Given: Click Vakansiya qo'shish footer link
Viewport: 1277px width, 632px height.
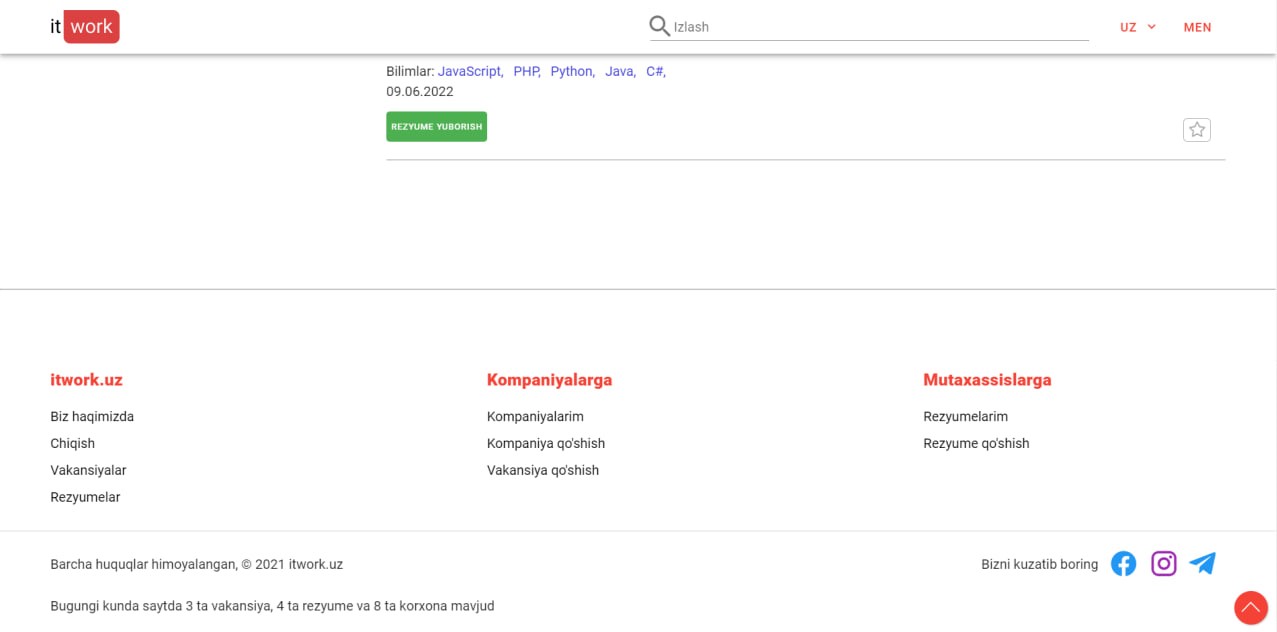Looking at the screenshot, I should (542, 470).
